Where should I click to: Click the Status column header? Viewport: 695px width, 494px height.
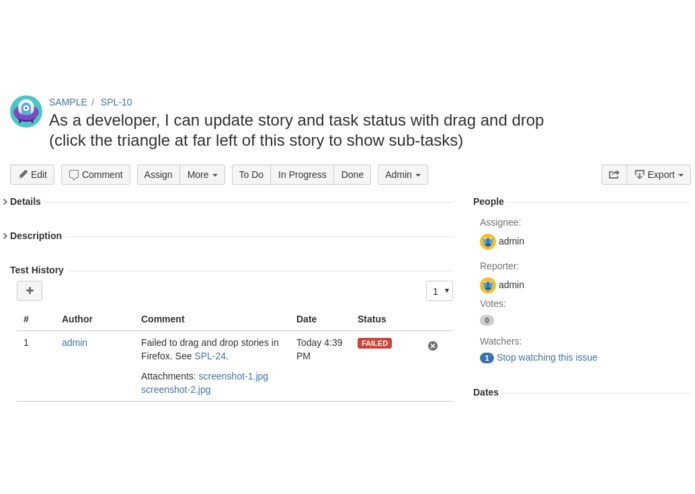[x=372, y=319]
